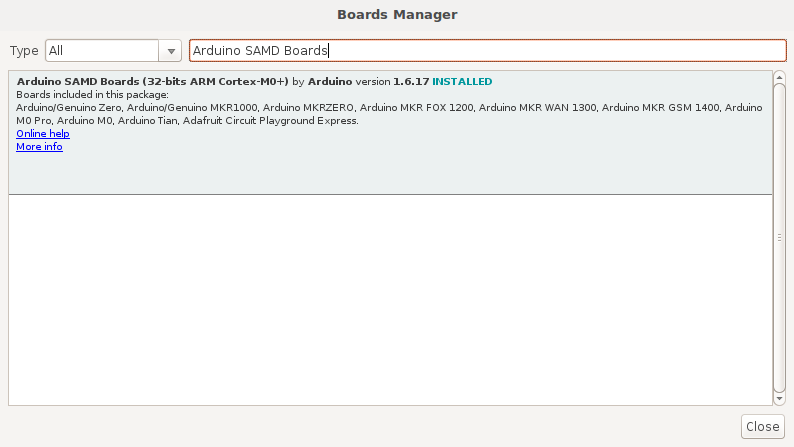Click the version 1.6.17 text
Screen dimensions: 794x447
392,82
